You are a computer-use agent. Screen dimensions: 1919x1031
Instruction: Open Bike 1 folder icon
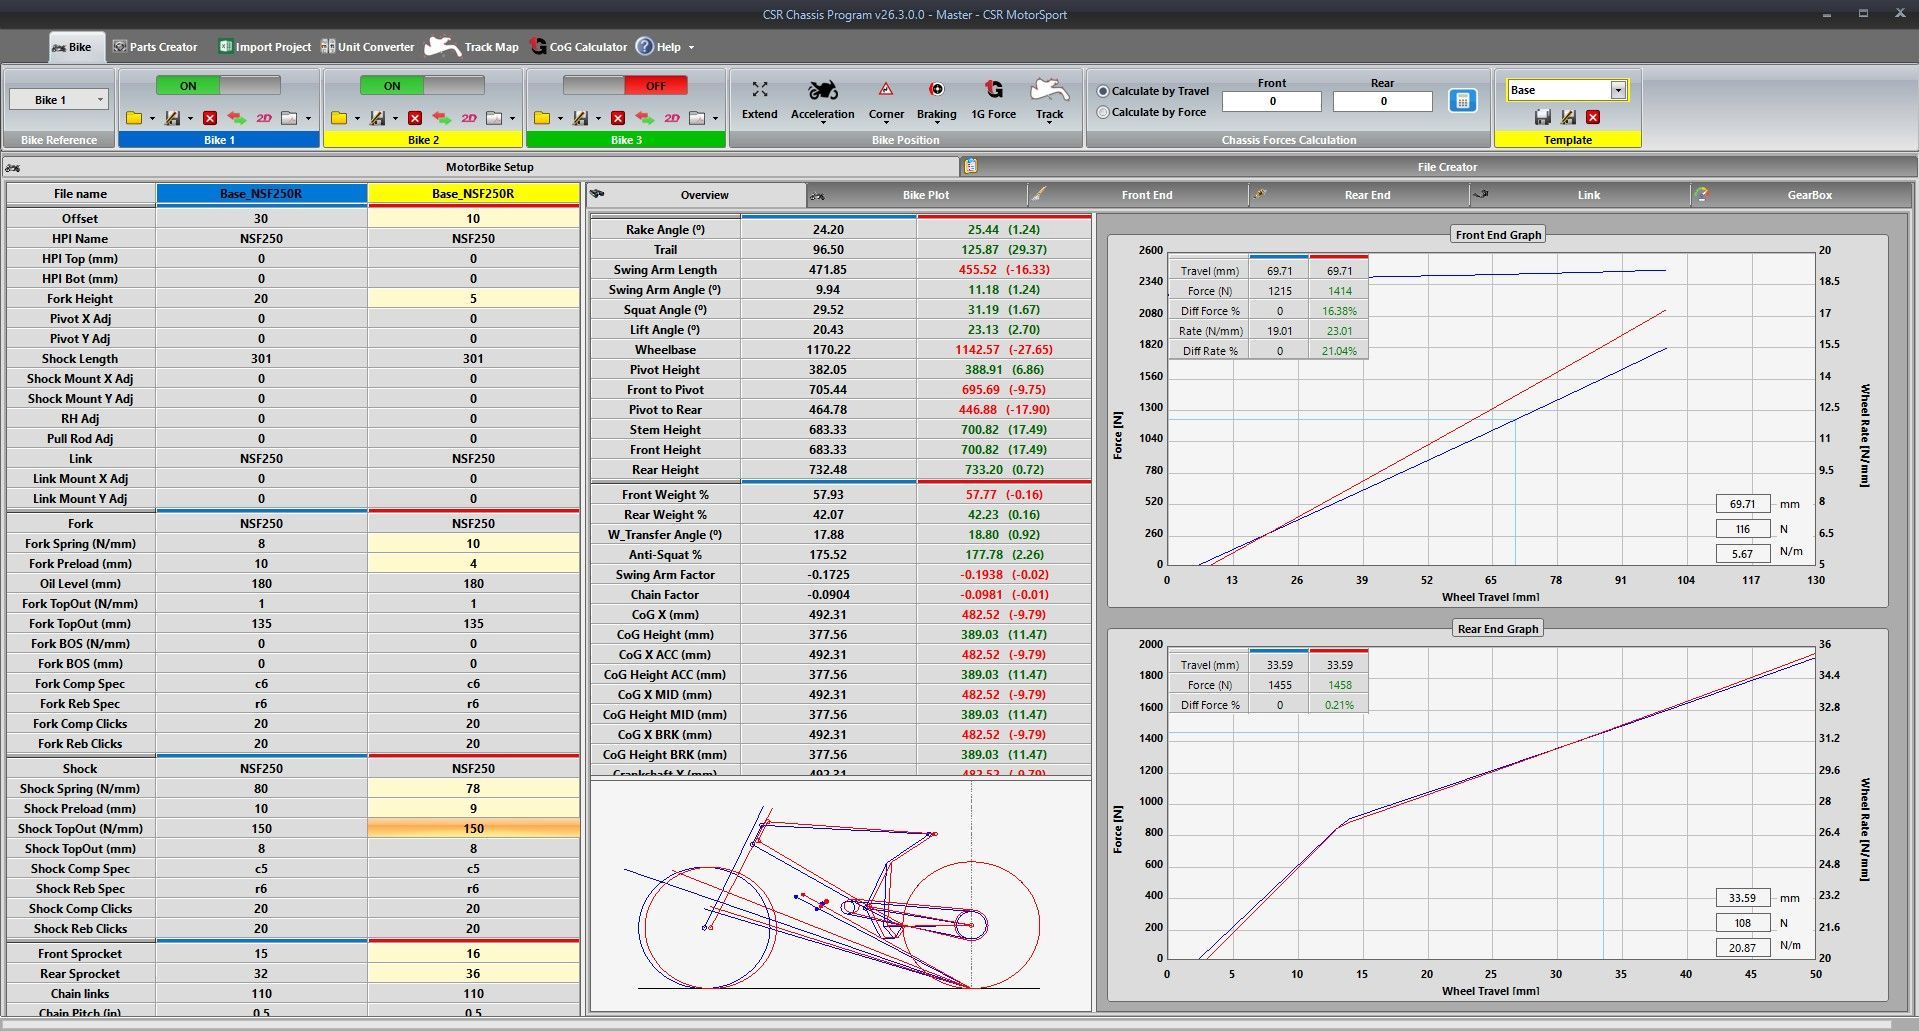(134, 118)
